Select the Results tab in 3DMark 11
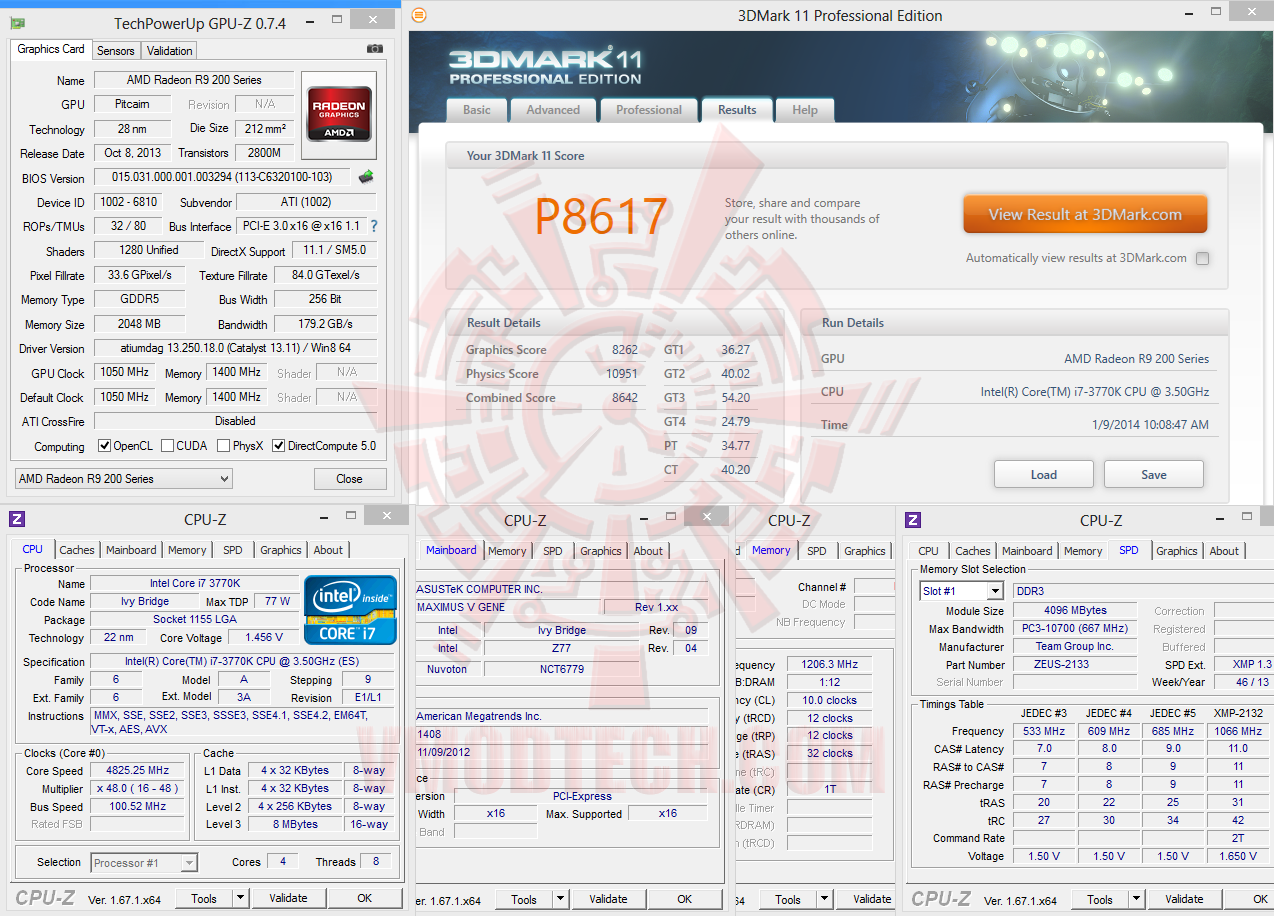Viewport: 1274px width, 916px height. click(737, 109)
